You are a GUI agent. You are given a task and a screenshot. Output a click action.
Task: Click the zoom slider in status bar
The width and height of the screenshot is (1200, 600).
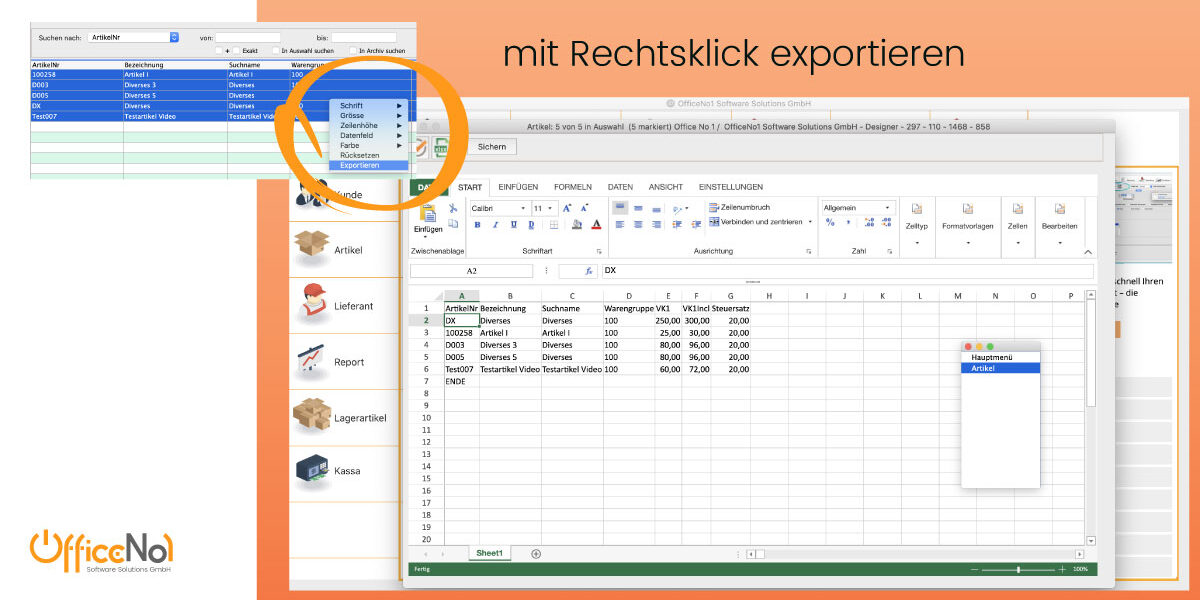click(x=1019, y=569)
